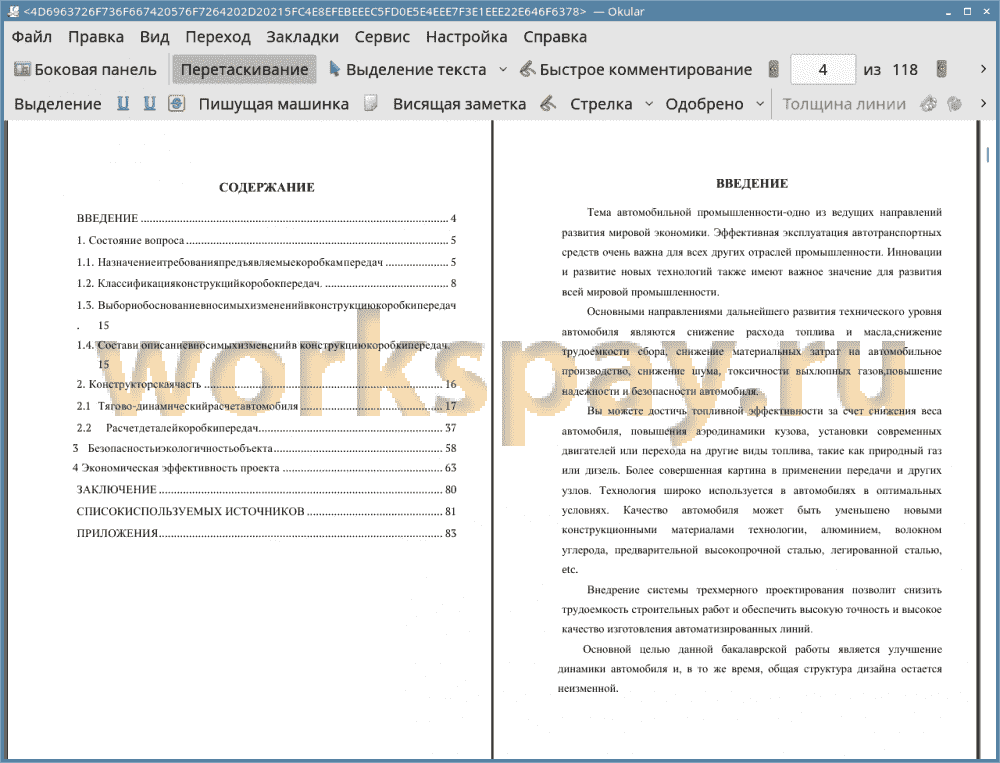The width and height of the screenshot is (1000, 763).
Task: Go to the next page using the icon right of 118
Action: click(941, 70)
